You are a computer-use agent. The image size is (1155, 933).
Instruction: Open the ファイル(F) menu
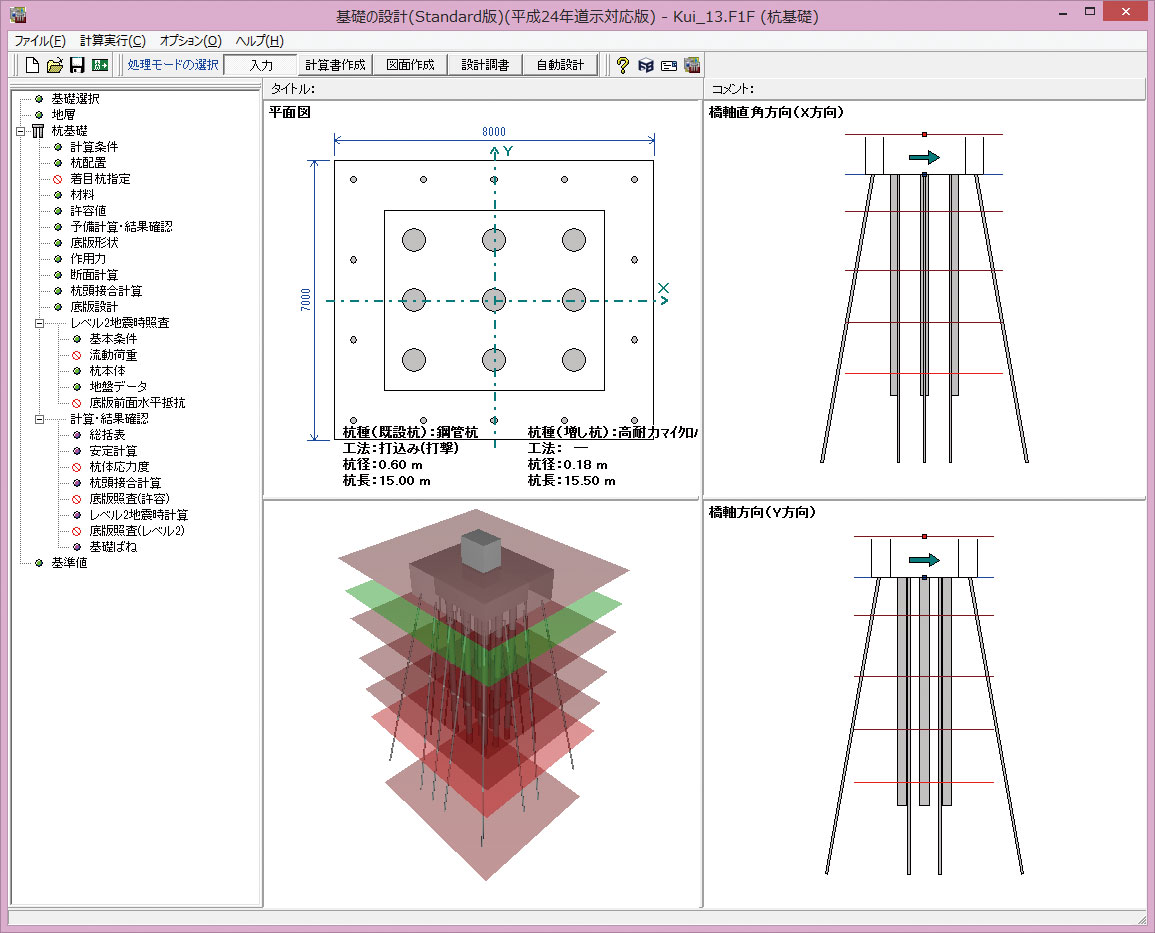click(40, 41)
